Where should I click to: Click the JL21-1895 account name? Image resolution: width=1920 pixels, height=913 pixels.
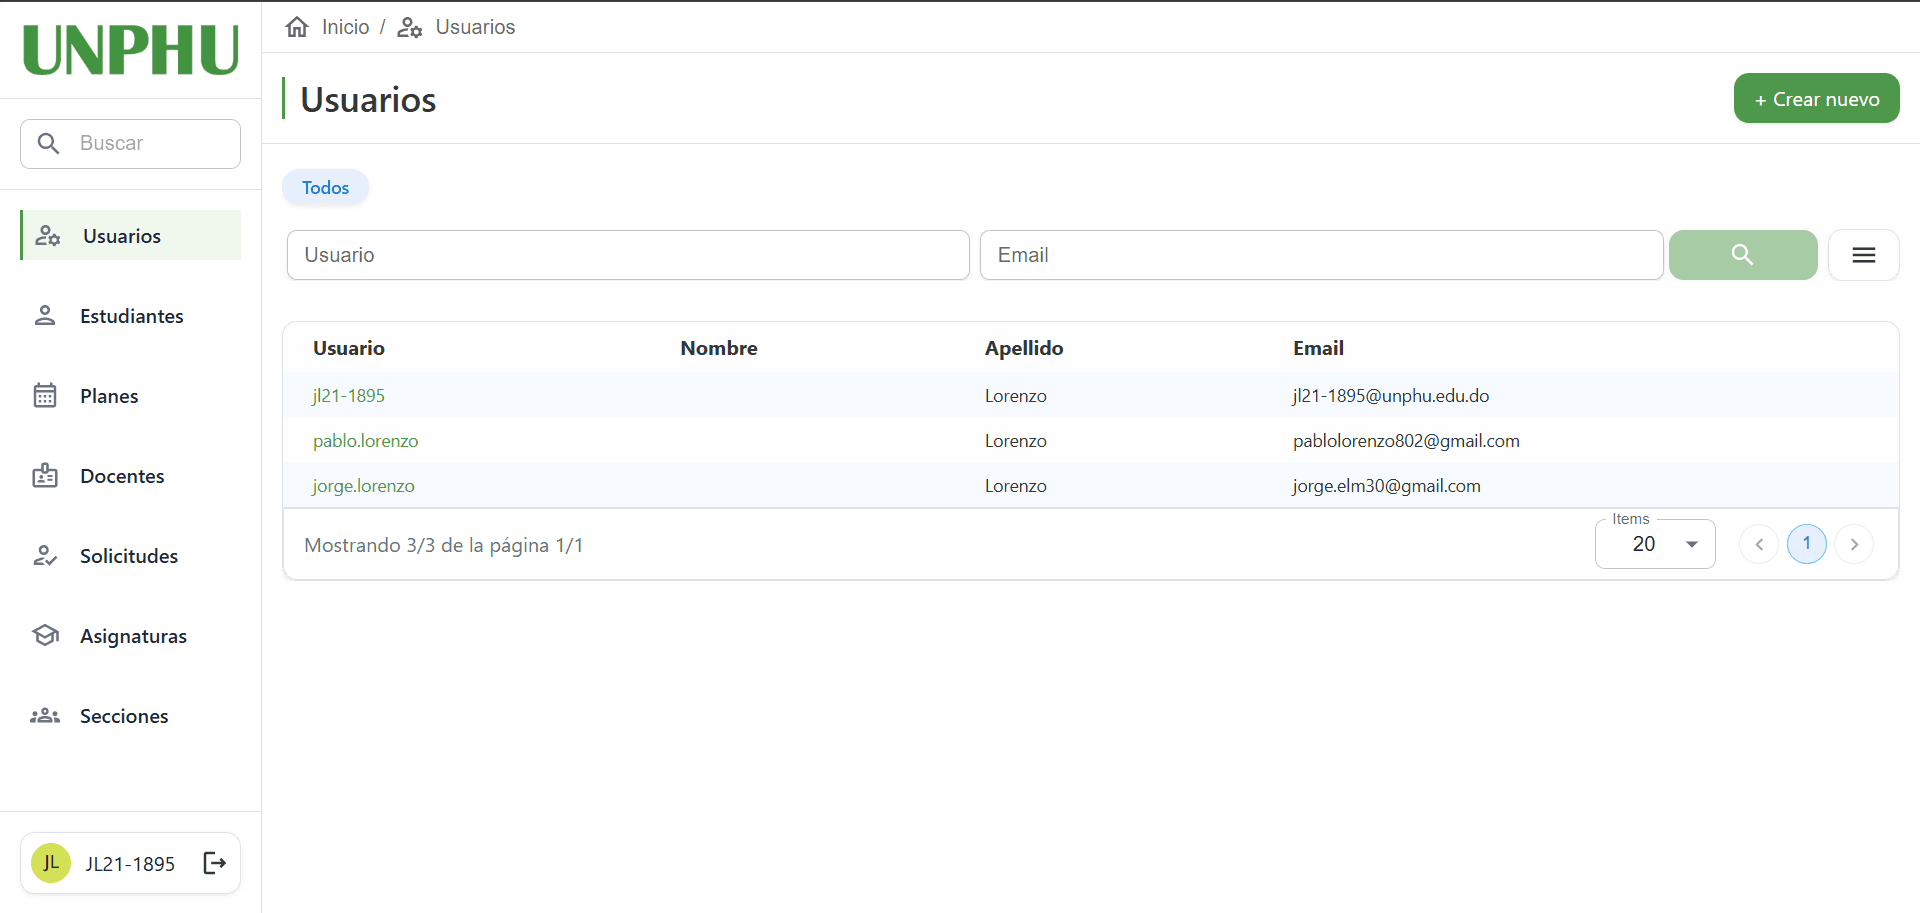point(130,864)
